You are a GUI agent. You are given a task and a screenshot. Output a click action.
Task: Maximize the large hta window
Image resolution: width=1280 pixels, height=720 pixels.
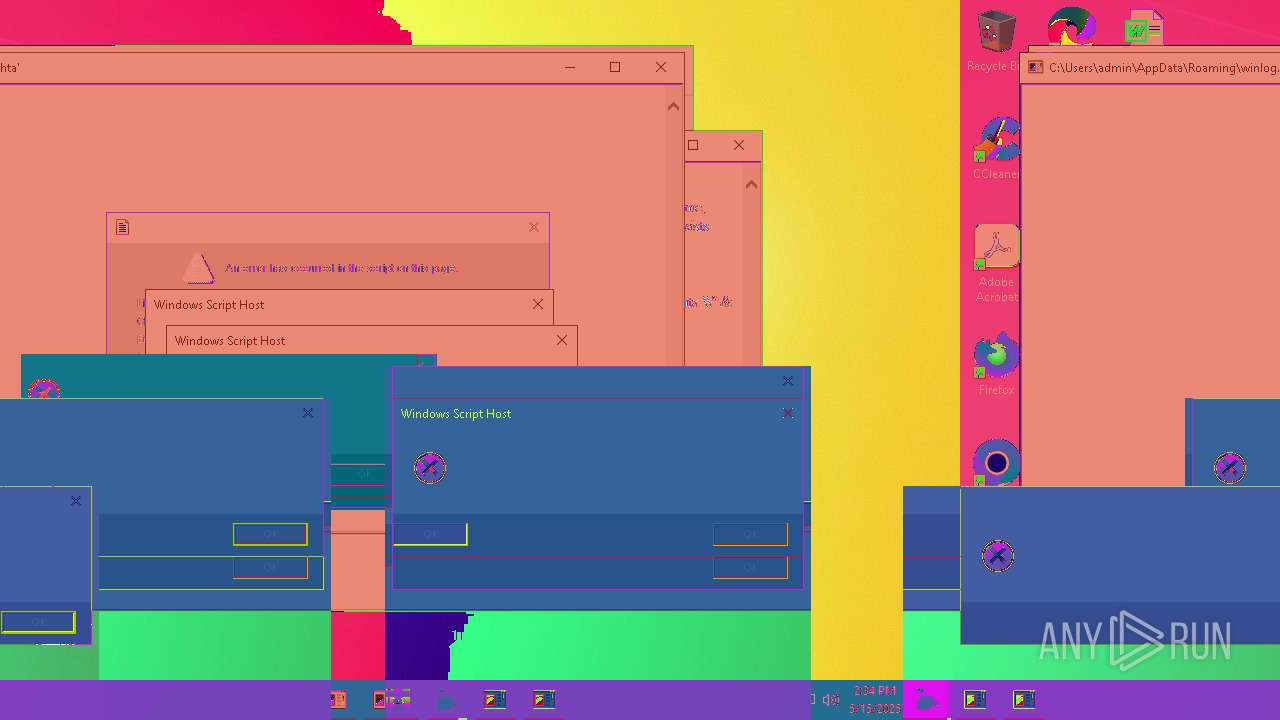tap(615, 67)
